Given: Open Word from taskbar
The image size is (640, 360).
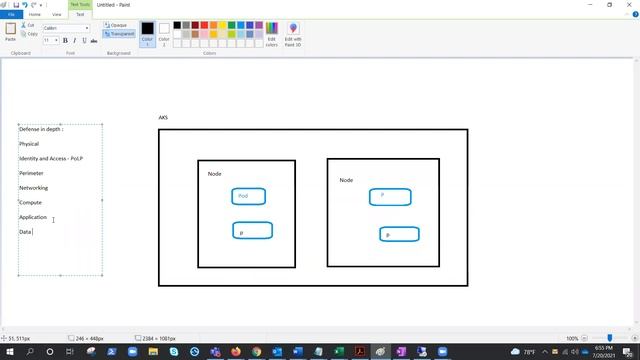Looking at the screenshot, I should coord(298,351).
